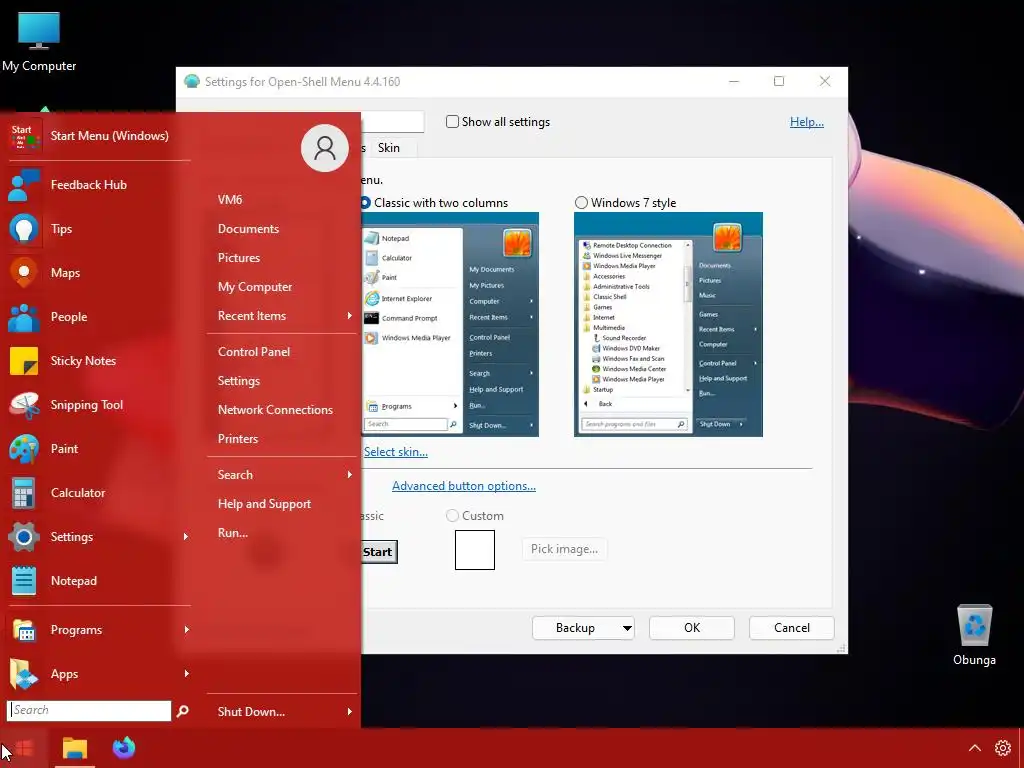Screen dimensions: 1024x768
Task: Open Control Panel menu entry
Action: pyautogui.click(x=254, y=352)
